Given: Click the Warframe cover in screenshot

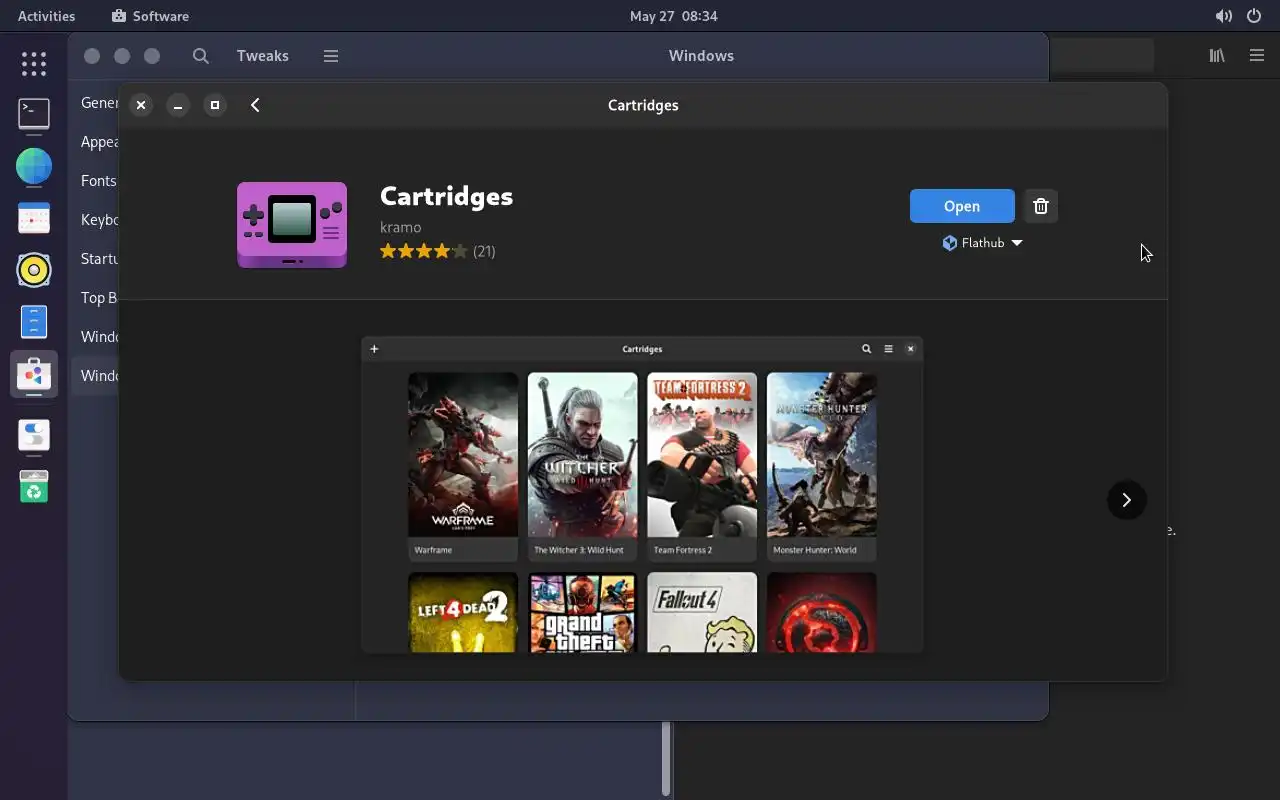Looking at the screenshot, I should (x=463, y=455).
